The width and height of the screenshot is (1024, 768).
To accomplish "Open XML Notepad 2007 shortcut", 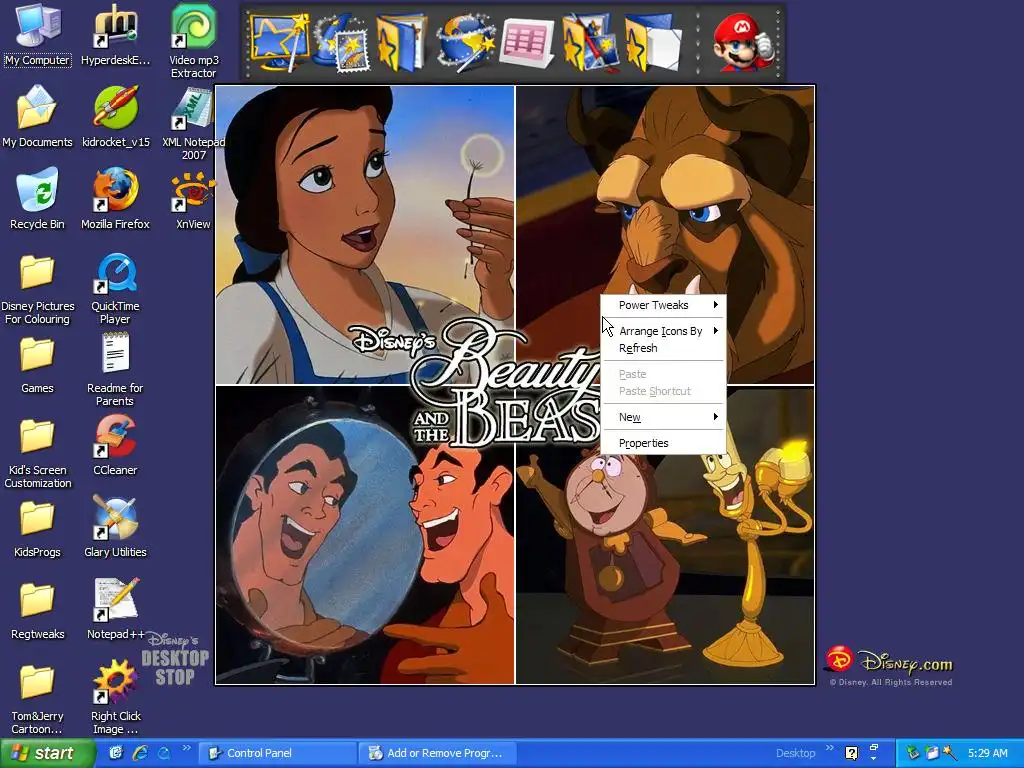I will pos(193,123).
